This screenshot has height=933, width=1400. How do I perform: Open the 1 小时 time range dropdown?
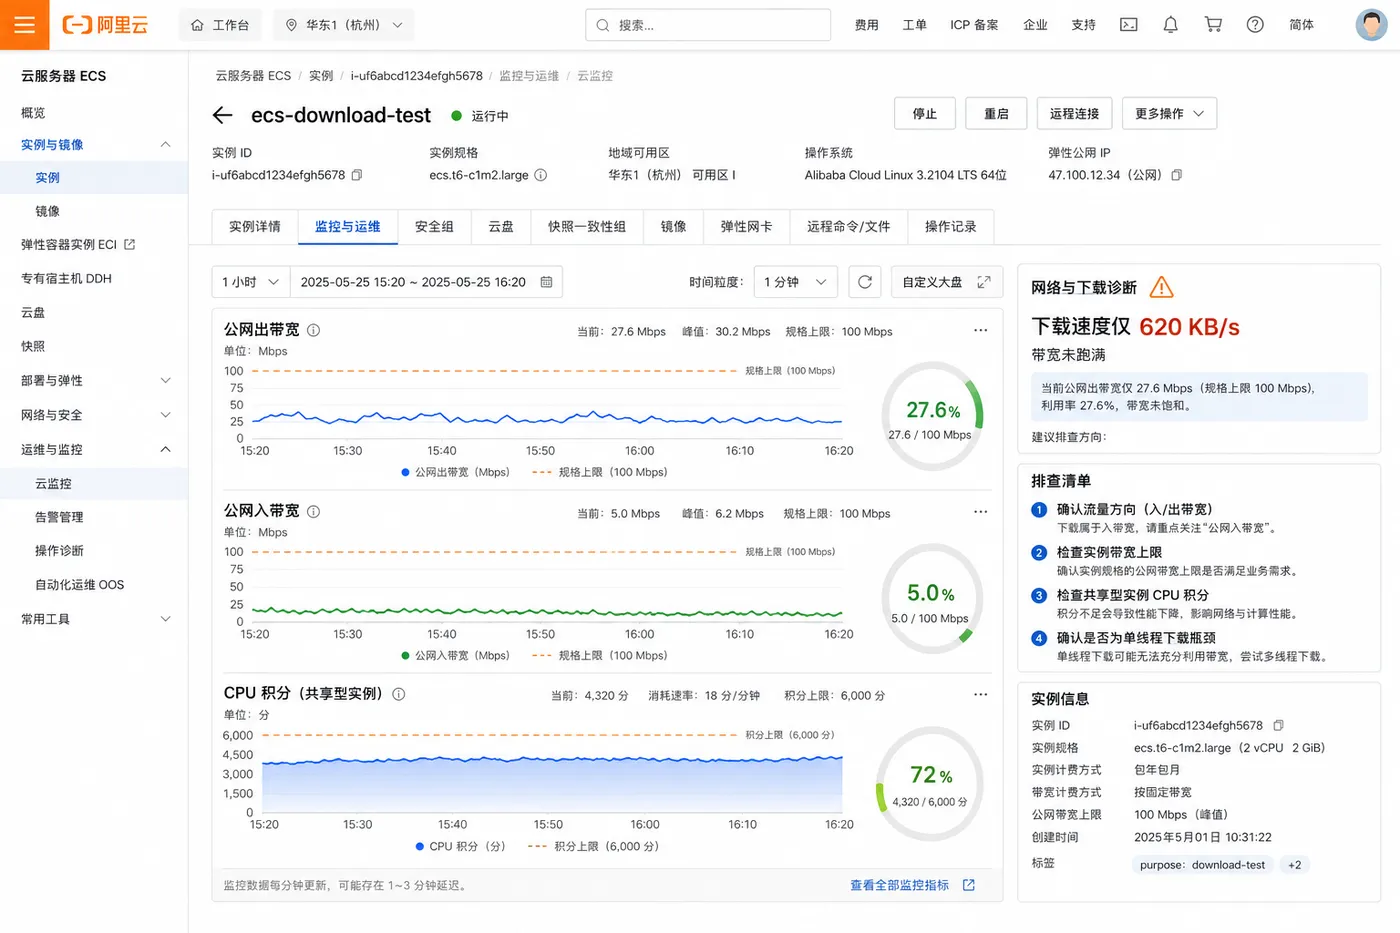click(250, 282)
